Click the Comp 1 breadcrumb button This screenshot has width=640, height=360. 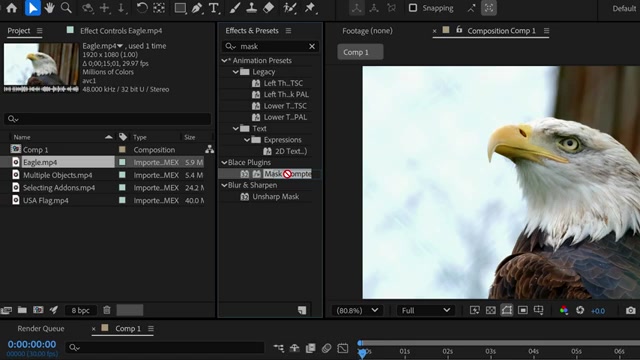[360, 52]
